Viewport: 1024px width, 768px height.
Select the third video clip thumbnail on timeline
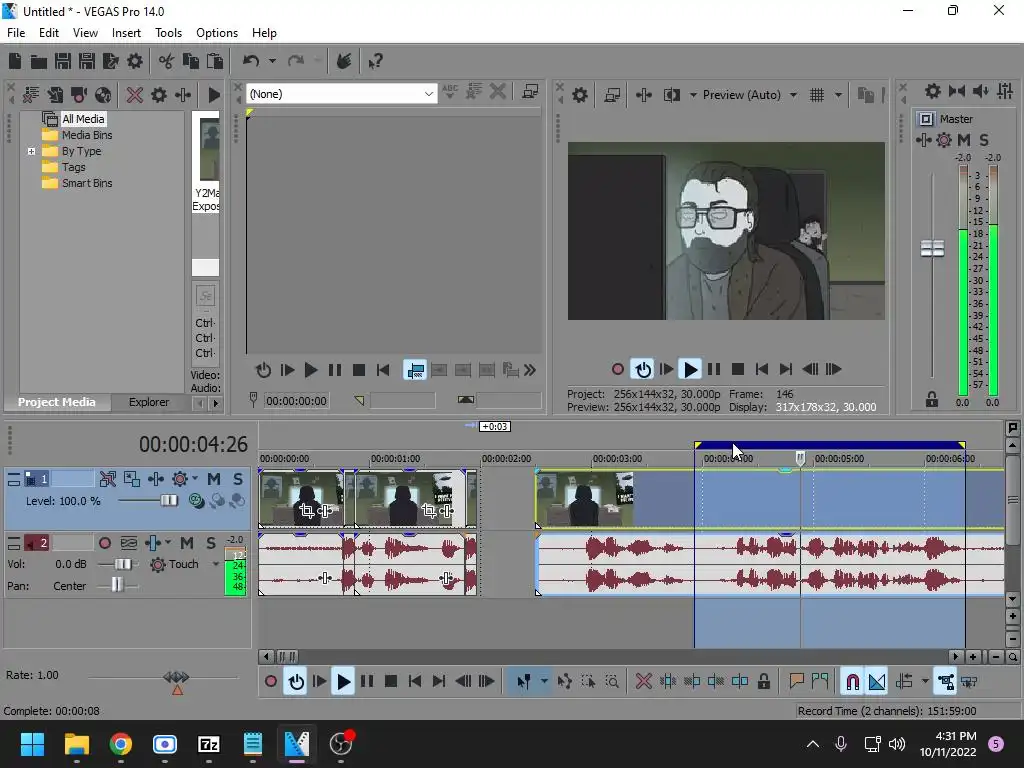[584, 499]
